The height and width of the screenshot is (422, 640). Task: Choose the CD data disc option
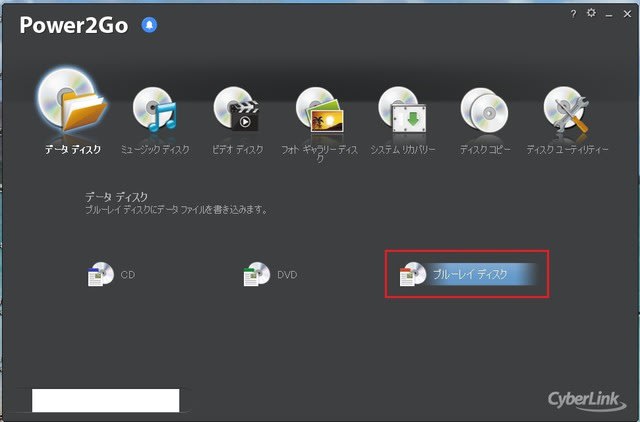pos(111,274)
